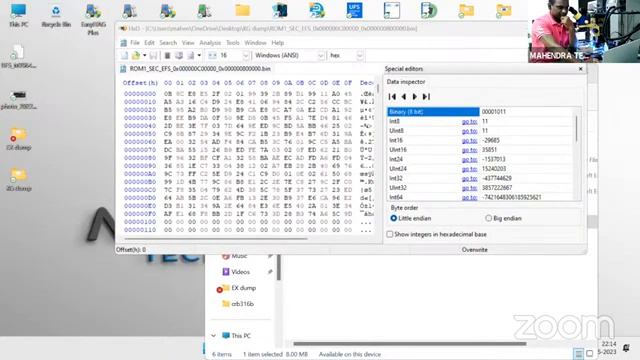Screen dimensions: 640x360
Task: Click the Explorer horizontal scrollbar
Action: pos(409,344)
